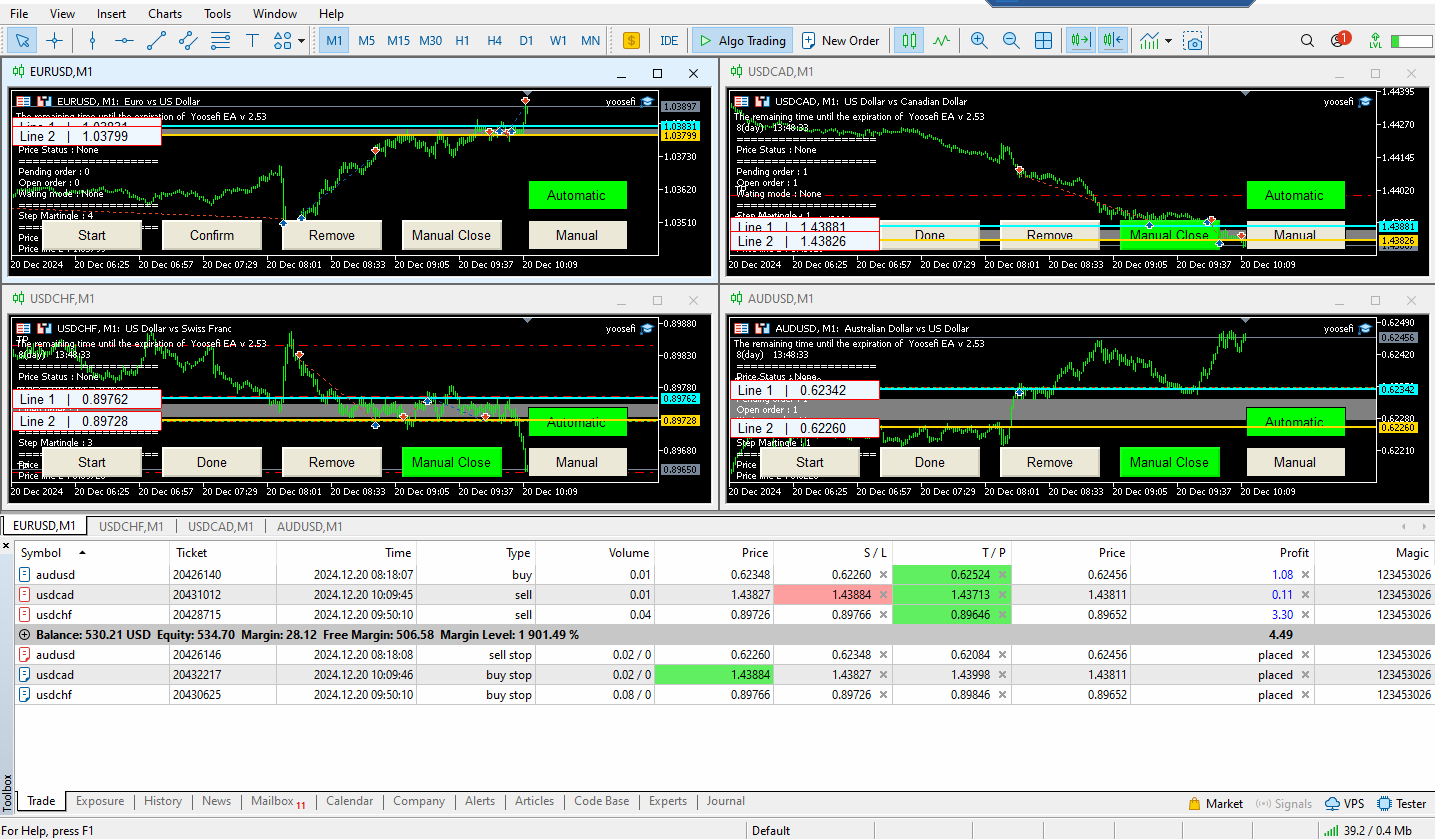The height and width of the screenshot is (839, 1435).
Task: Click Manual in the AUDUSD chart
Action: 1295,462
